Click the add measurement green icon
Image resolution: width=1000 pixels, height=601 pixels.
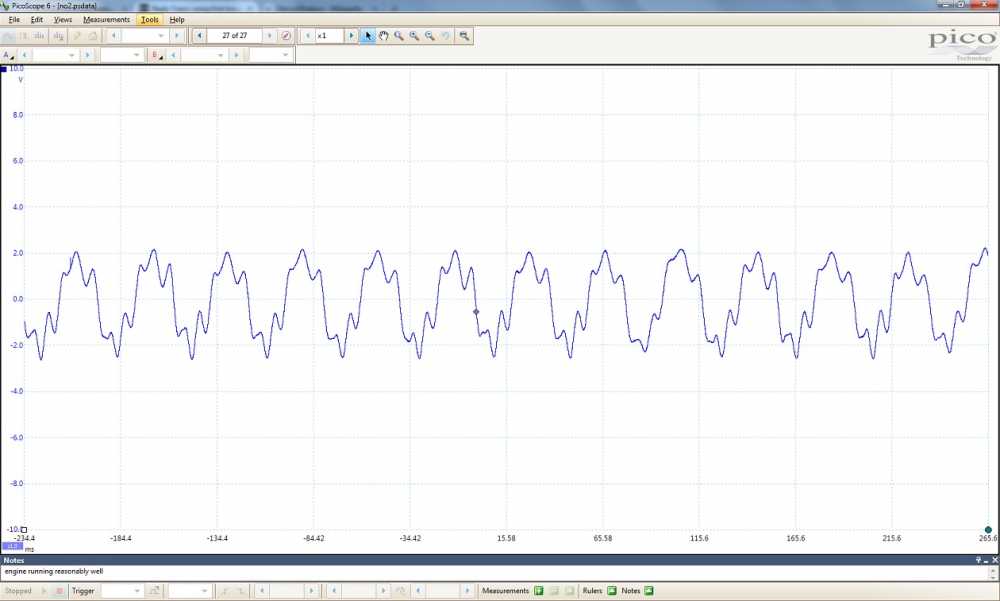coord(538,591)
